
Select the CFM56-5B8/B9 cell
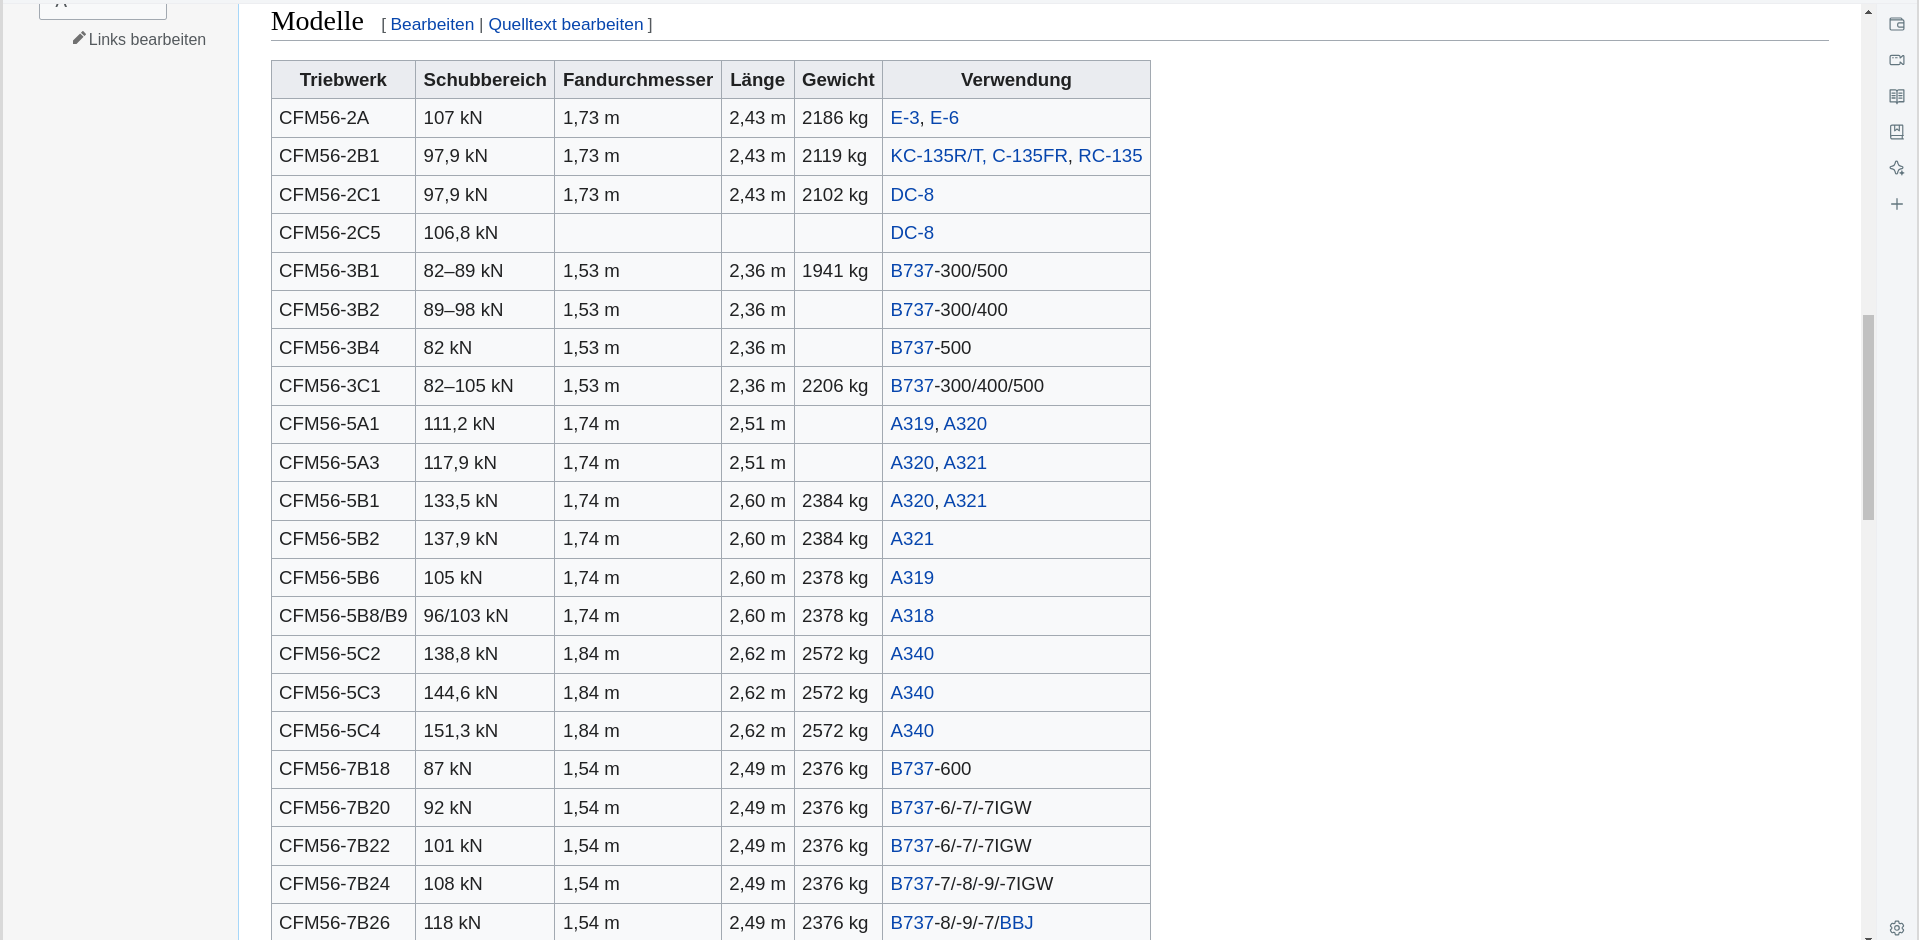[x=343, y=616]
